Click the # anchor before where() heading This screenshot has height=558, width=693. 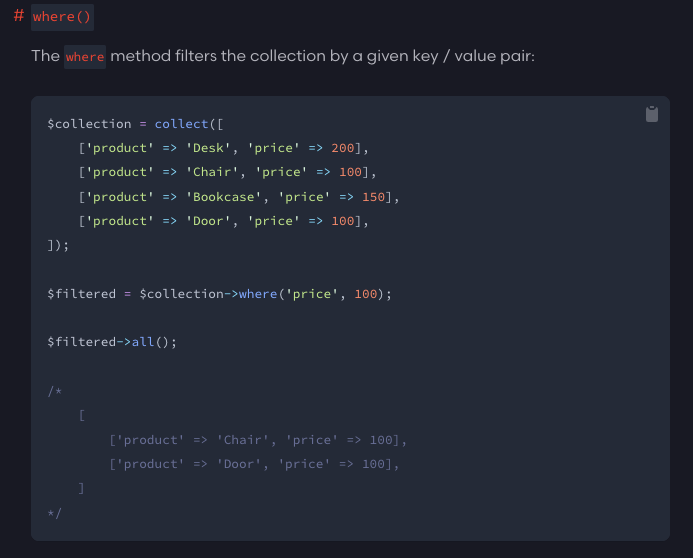(x=18, y=17)
